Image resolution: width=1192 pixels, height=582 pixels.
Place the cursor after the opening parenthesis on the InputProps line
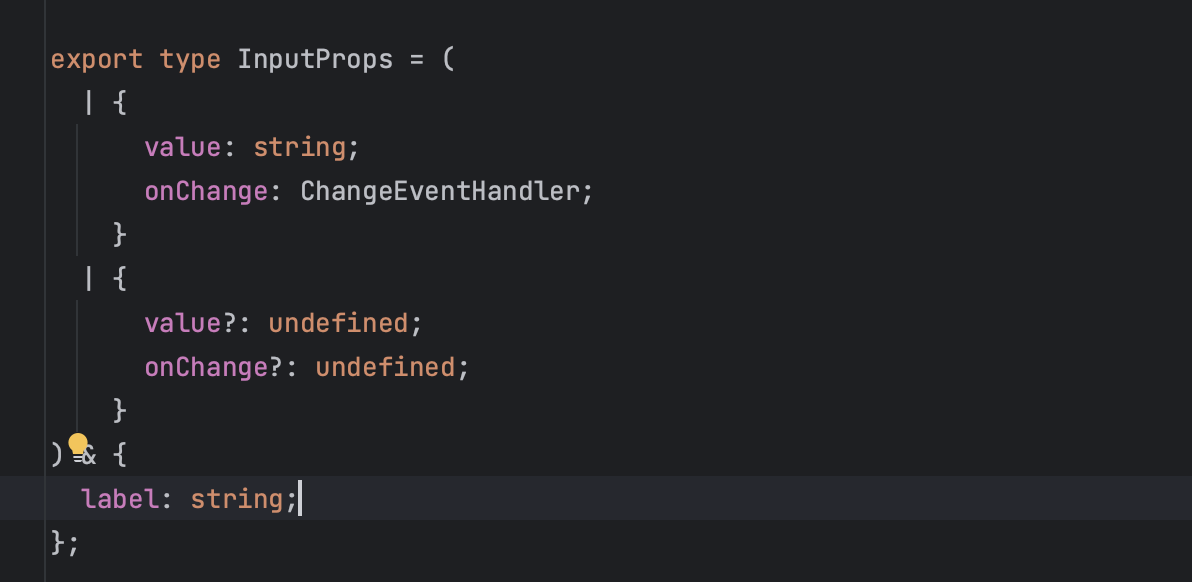(x=456, y=59)
